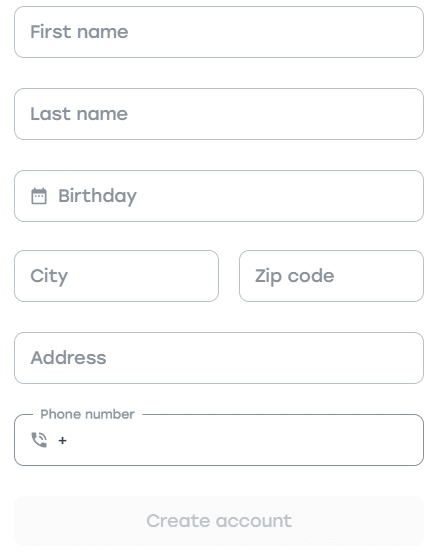Select the Zip code input
430x555 pixels.
coord(331,276)
